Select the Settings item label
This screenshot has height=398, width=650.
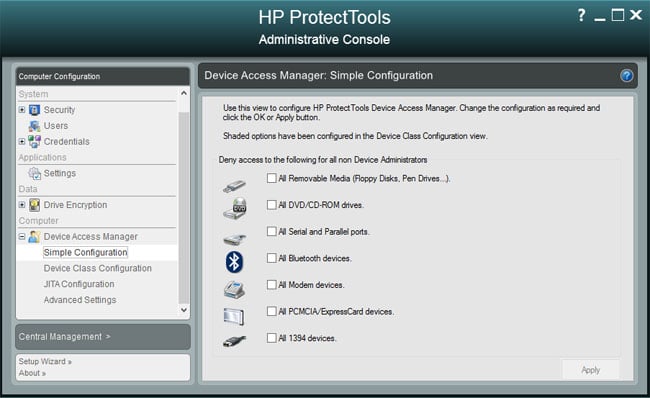pos(60,173)
